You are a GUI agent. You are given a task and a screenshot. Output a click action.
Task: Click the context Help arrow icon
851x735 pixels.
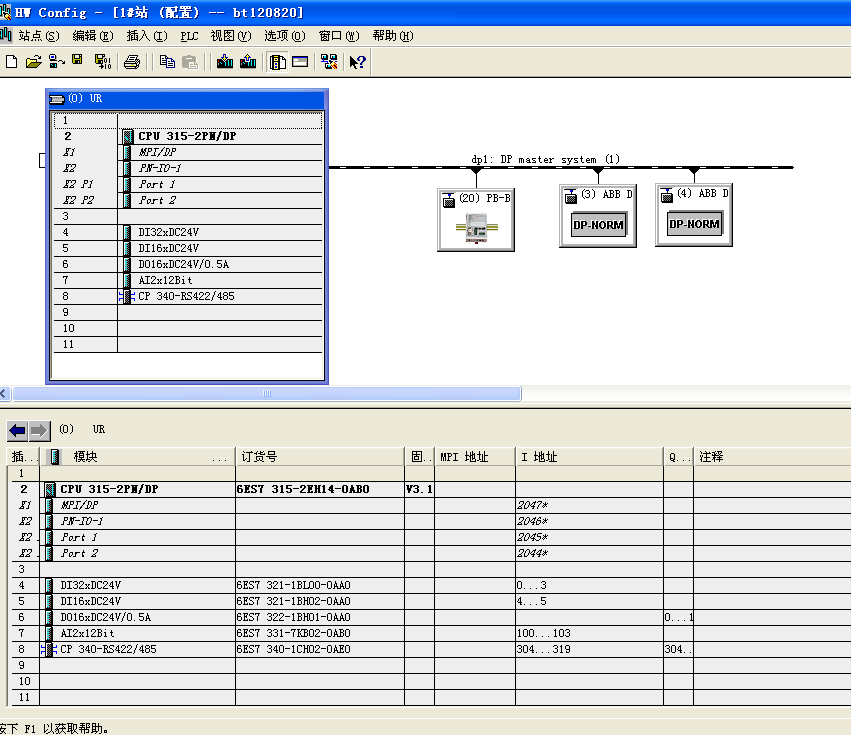358,62
